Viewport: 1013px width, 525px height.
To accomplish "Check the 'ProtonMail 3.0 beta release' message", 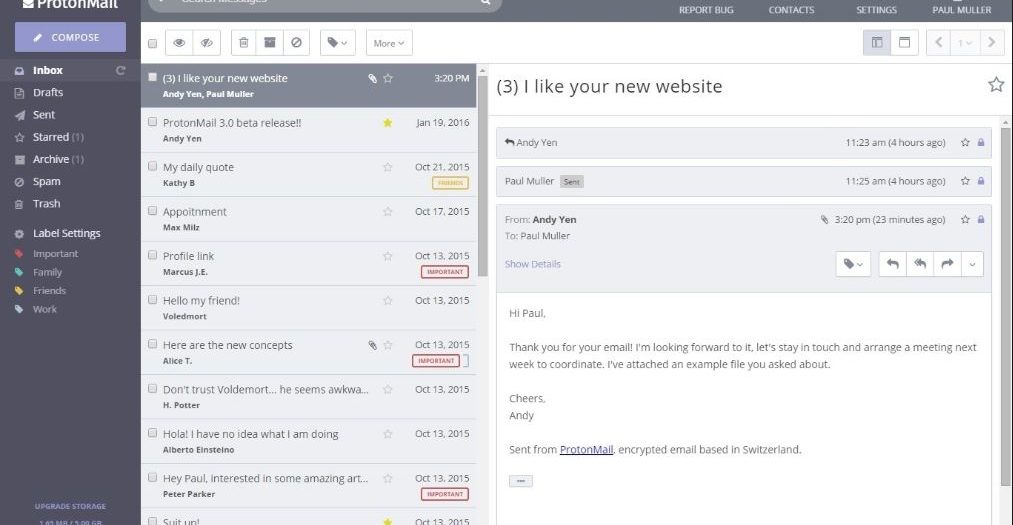I will [152, 121].
